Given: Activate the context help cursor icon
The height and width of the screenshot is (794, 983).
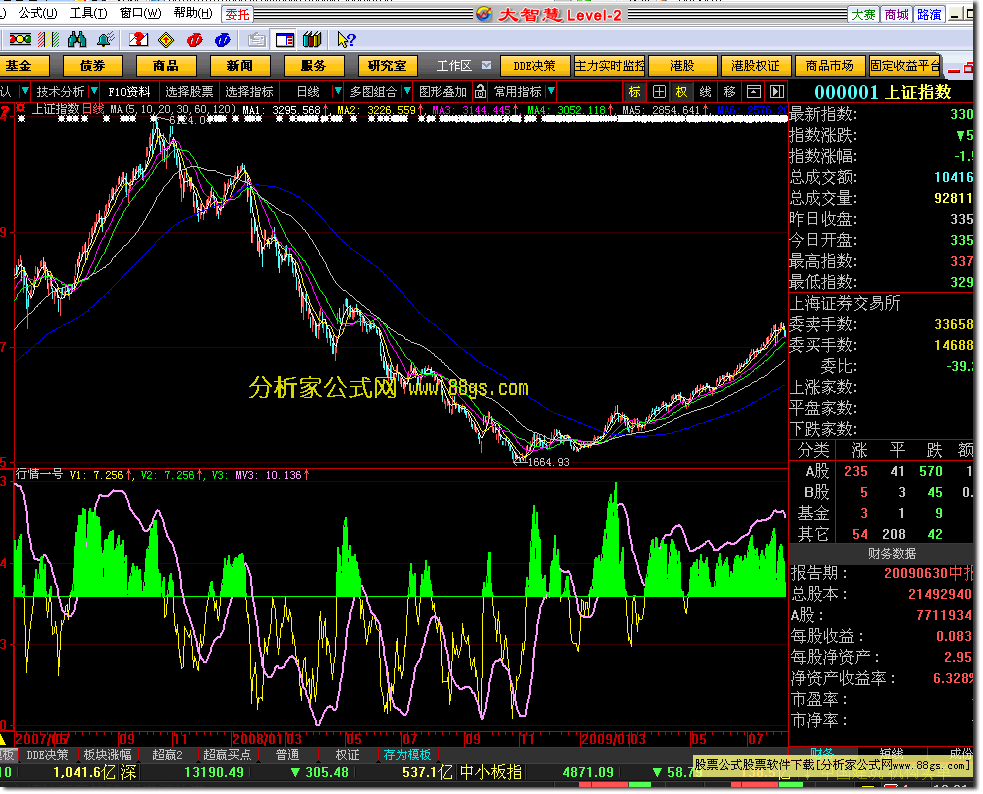Looking at the screenshot, I should (x=346, y=40).
